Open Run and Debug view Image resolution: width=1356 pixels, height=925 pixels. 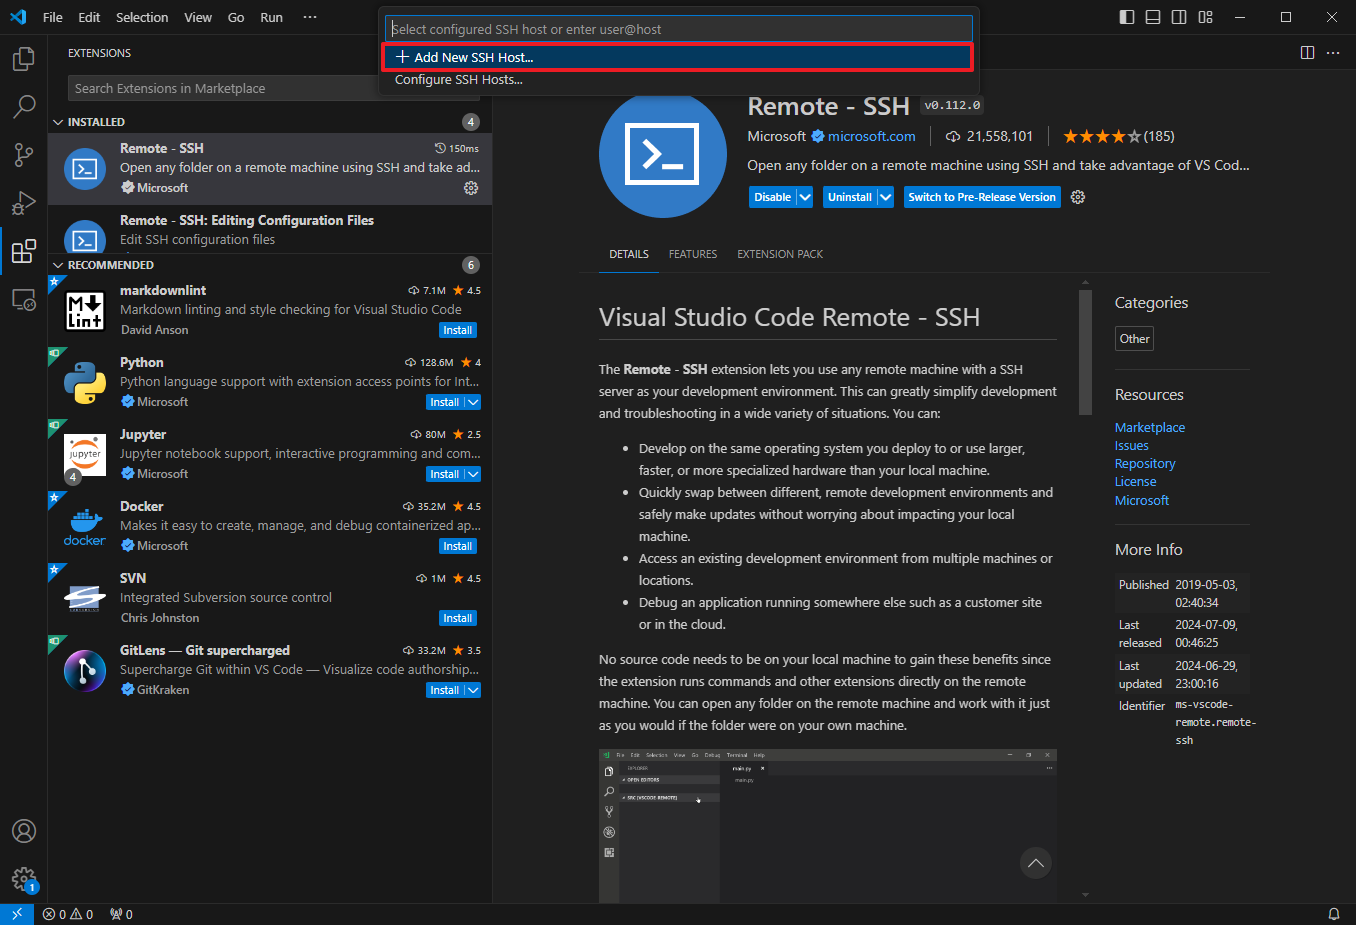[x=23, y=203]
